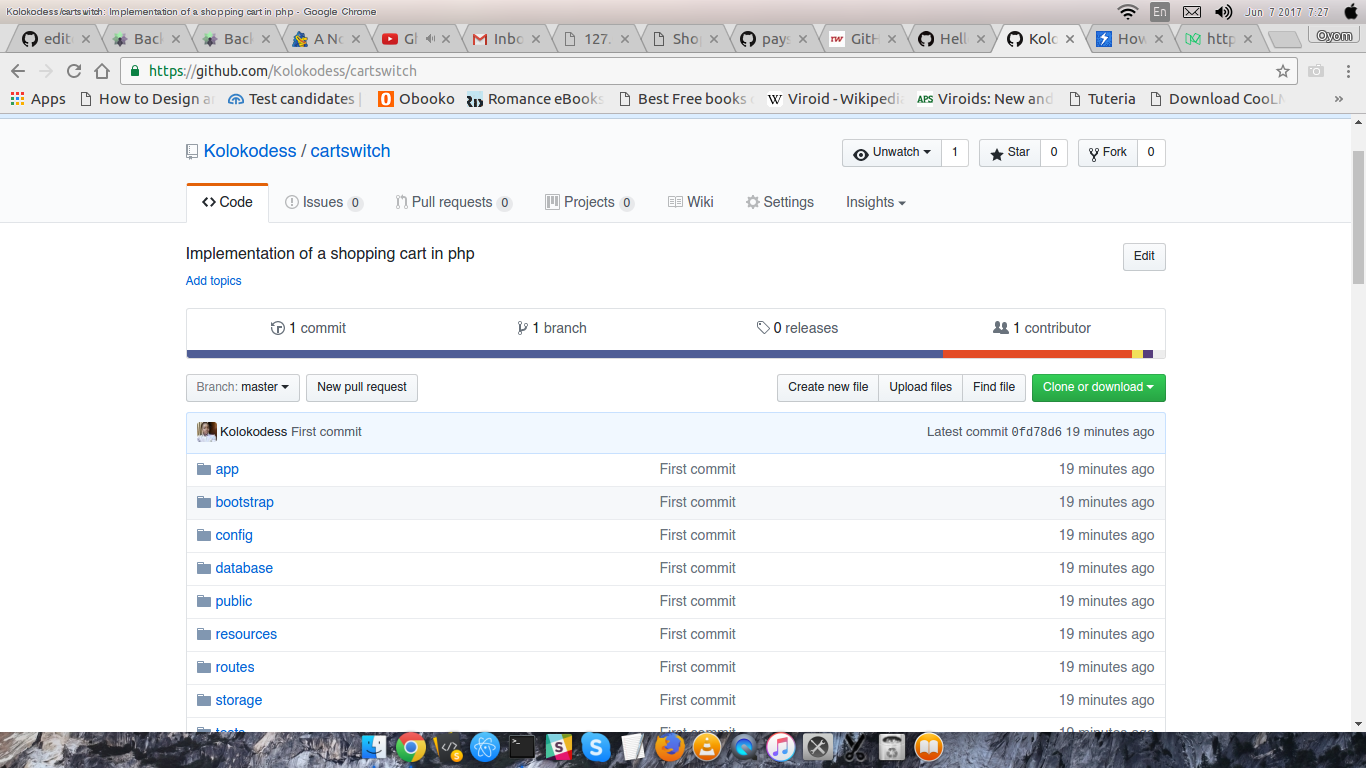Switch to the Code tab

click(x=227, y=202)
